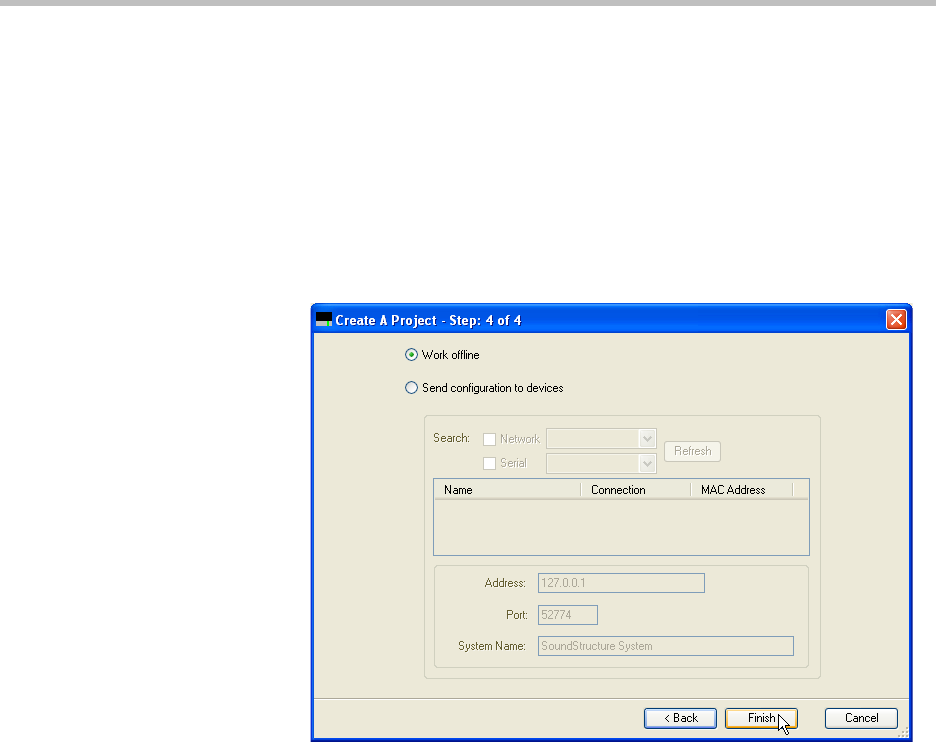
Task: Close the Create A Project dialog
Action: click(x=896, y=320)
